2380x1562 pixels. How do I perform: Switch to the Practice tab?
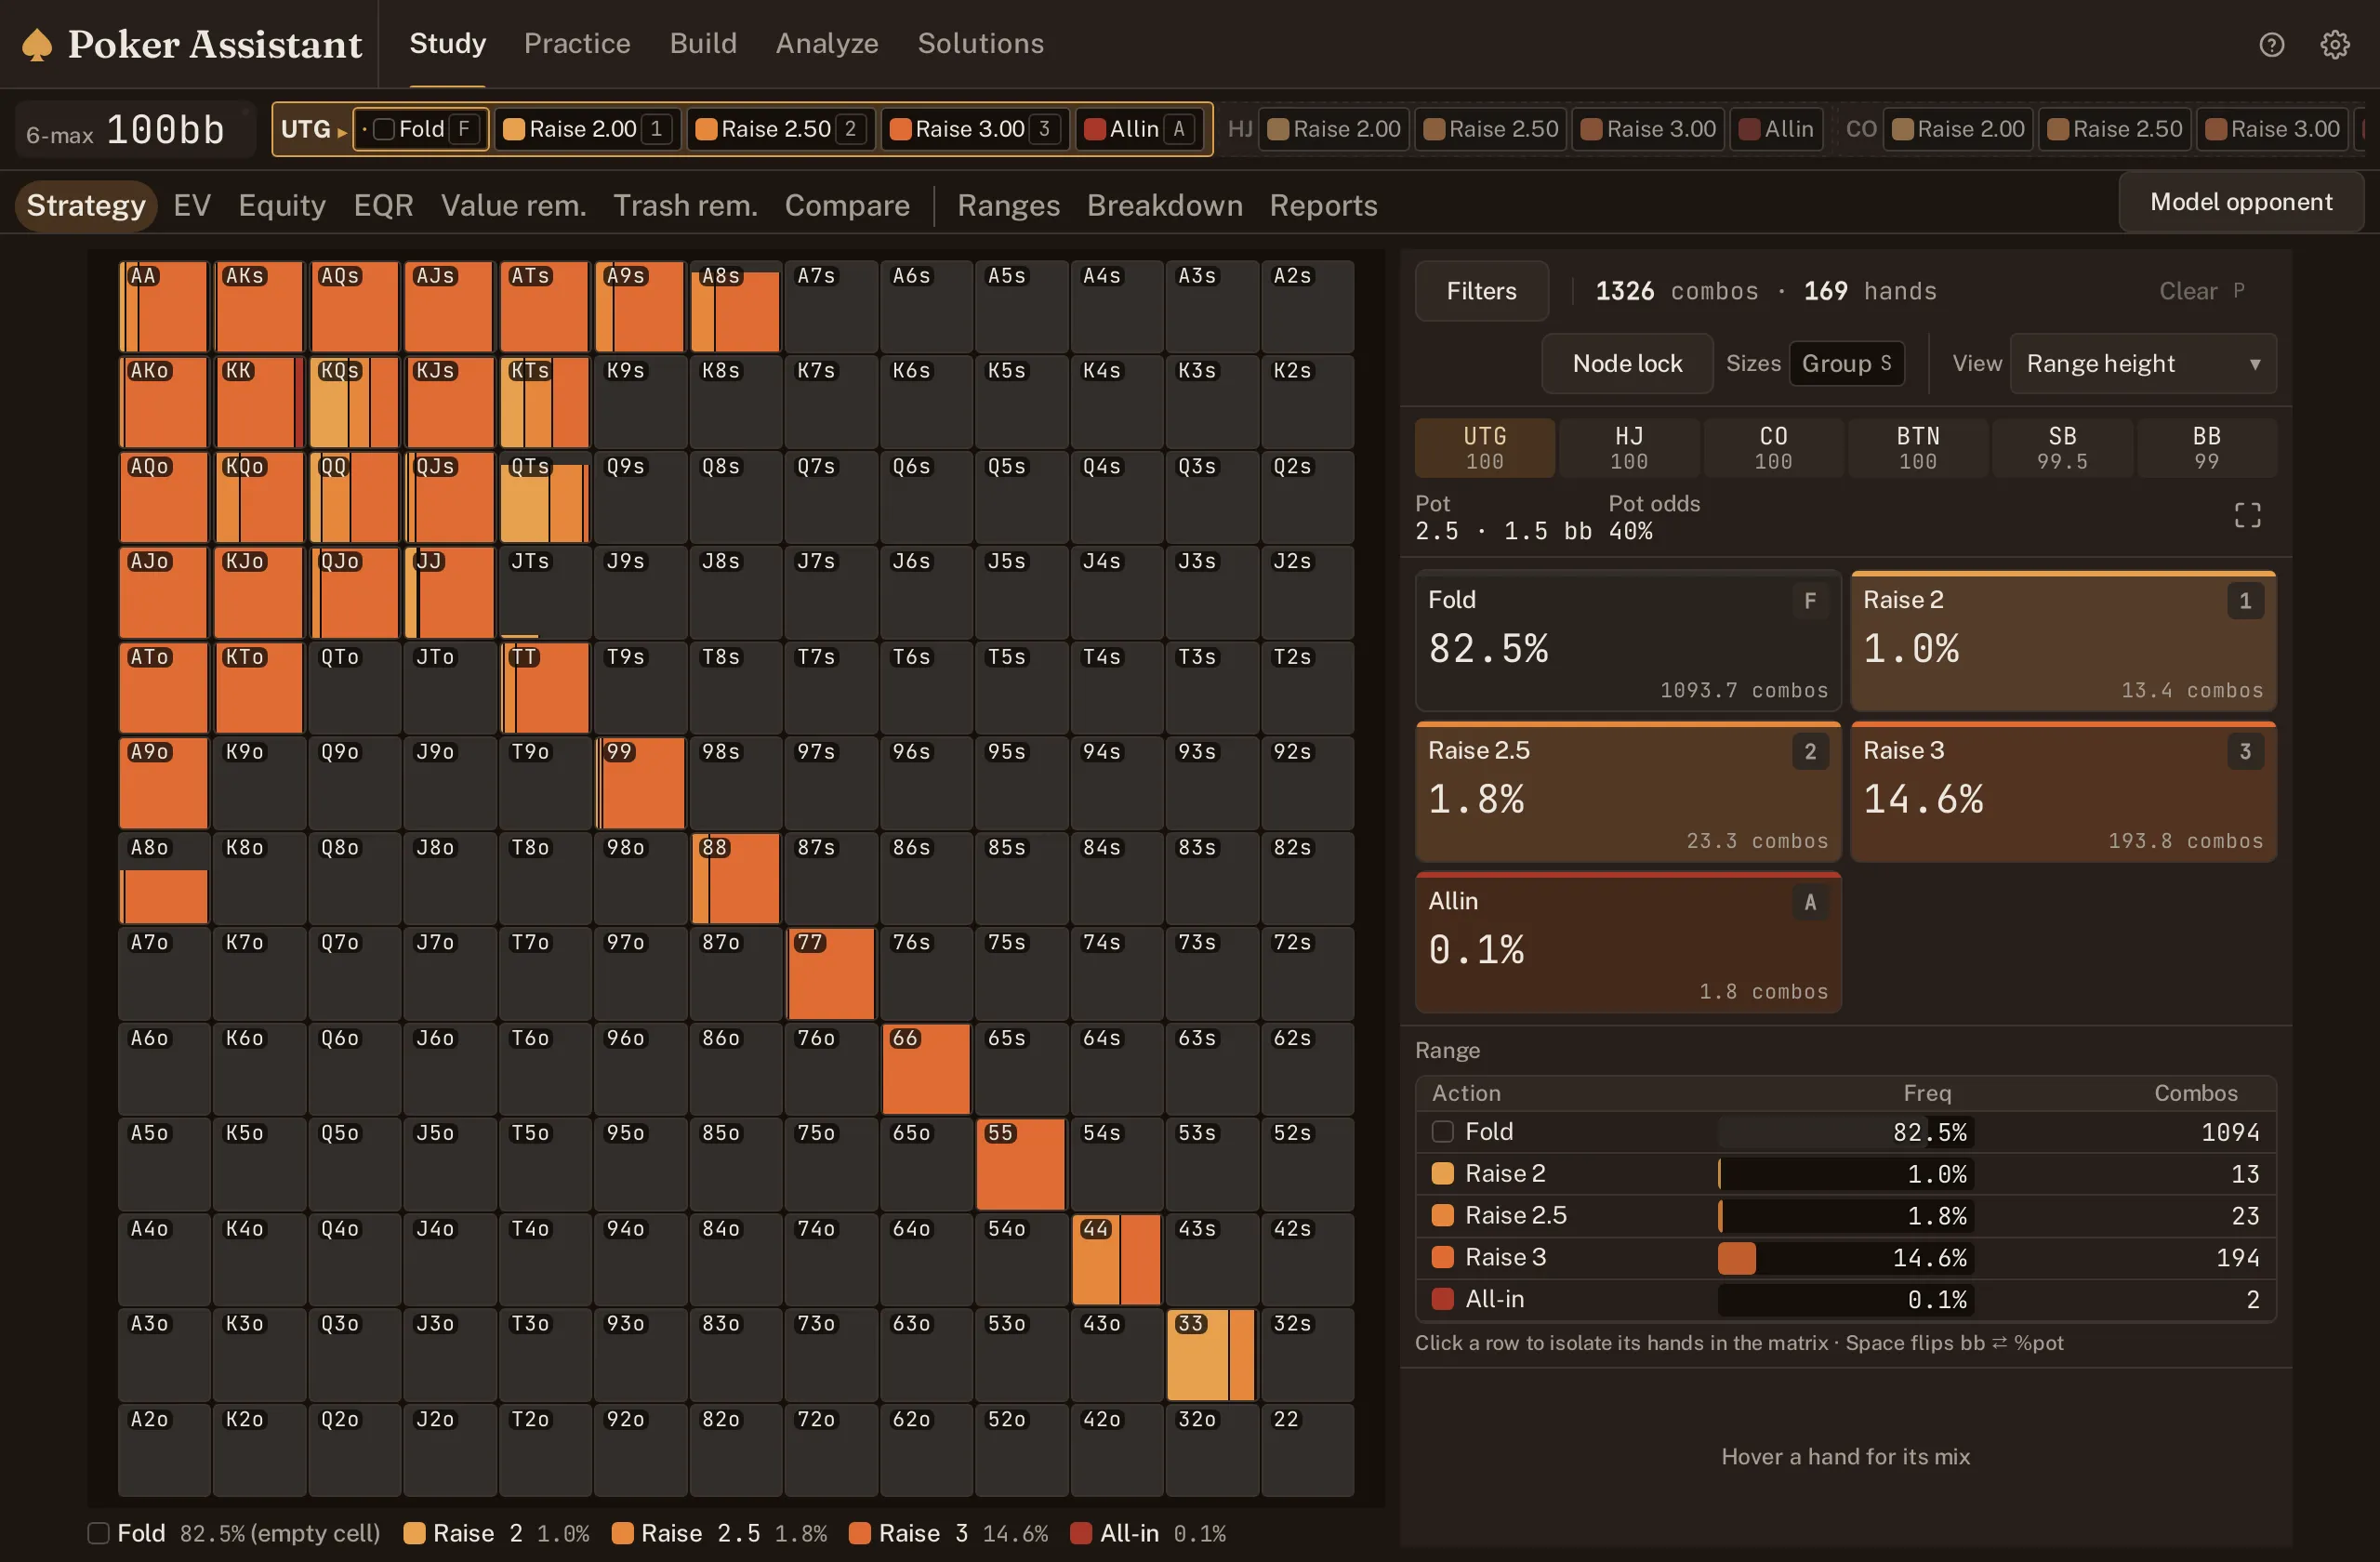(x=577, y=43)
